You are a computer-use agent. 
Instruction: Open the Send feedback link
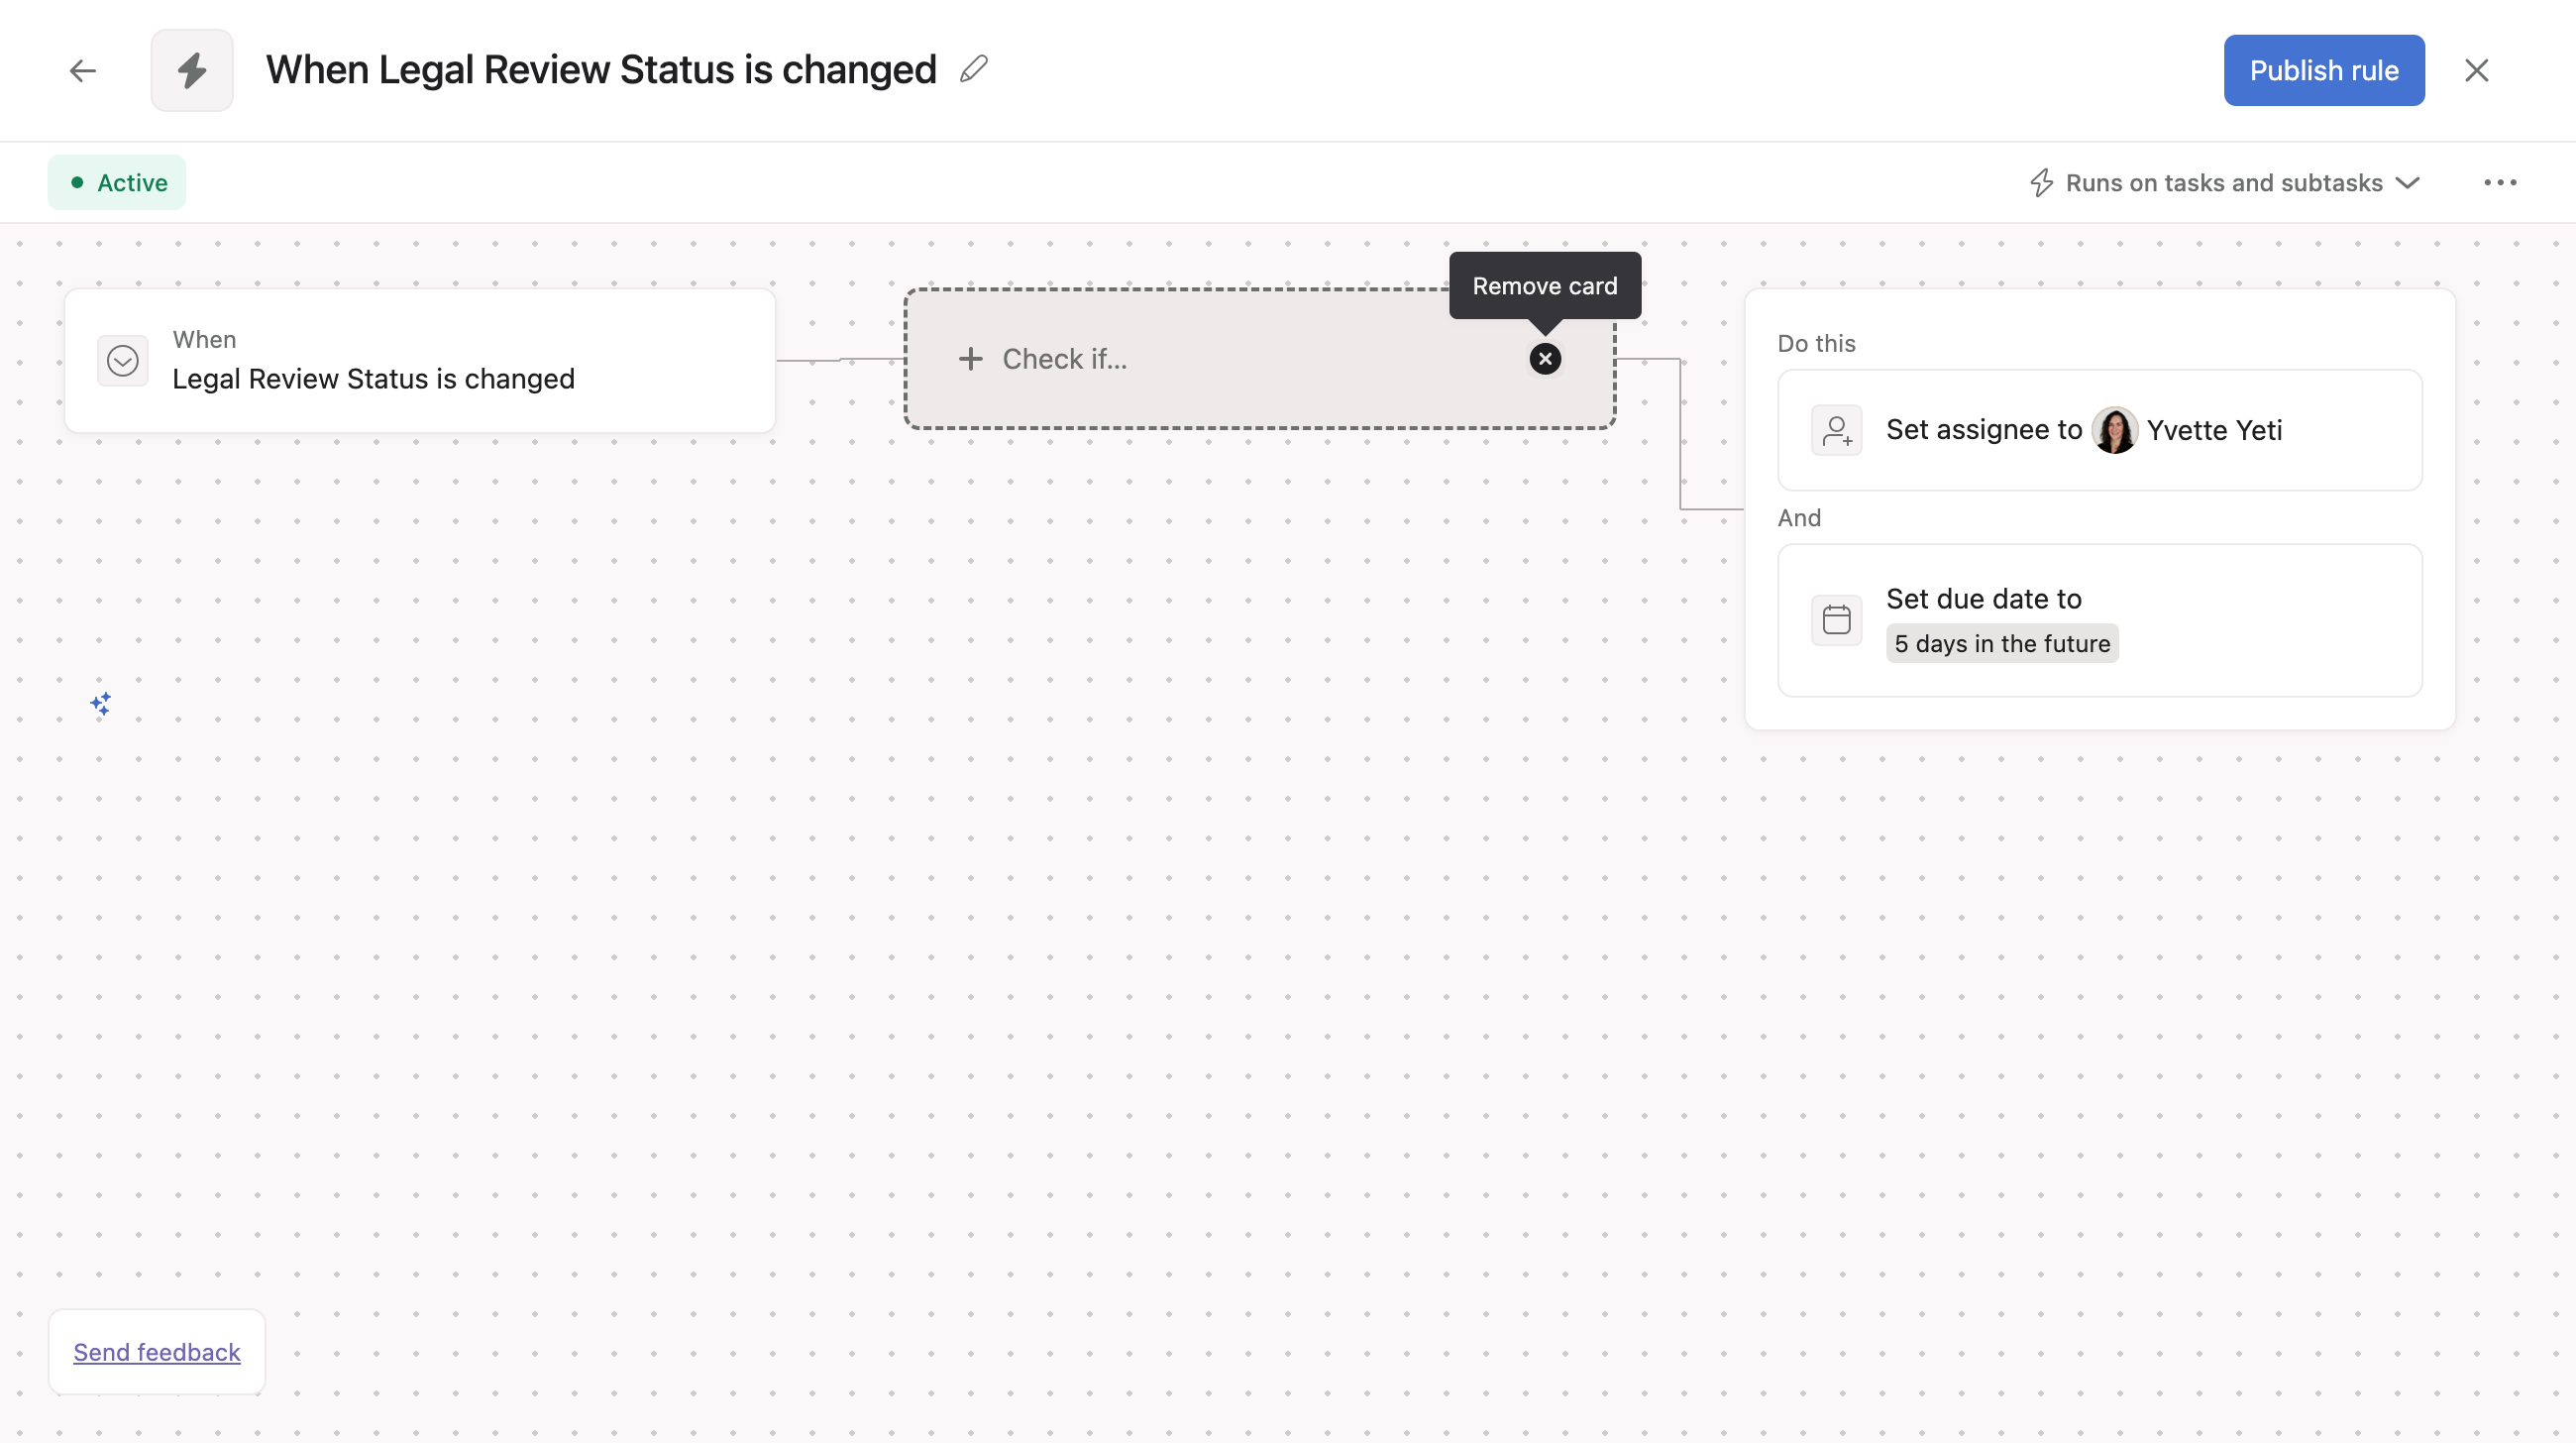point(157,1352)
